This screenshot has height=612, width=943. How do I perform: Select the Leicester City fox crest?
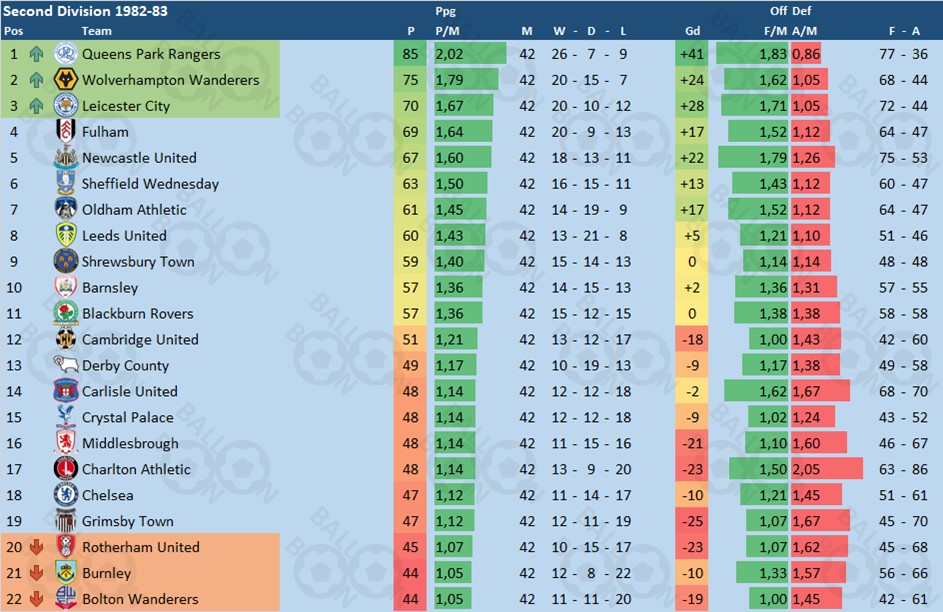coord(66,106)
